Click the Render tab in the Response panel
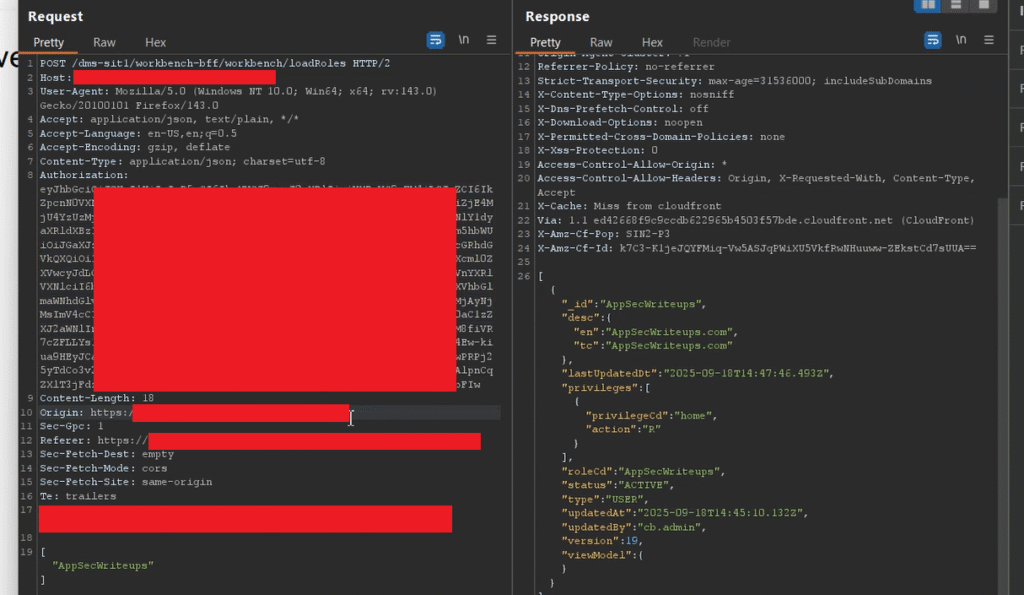1024x595 pixels. tap(711, 43)
